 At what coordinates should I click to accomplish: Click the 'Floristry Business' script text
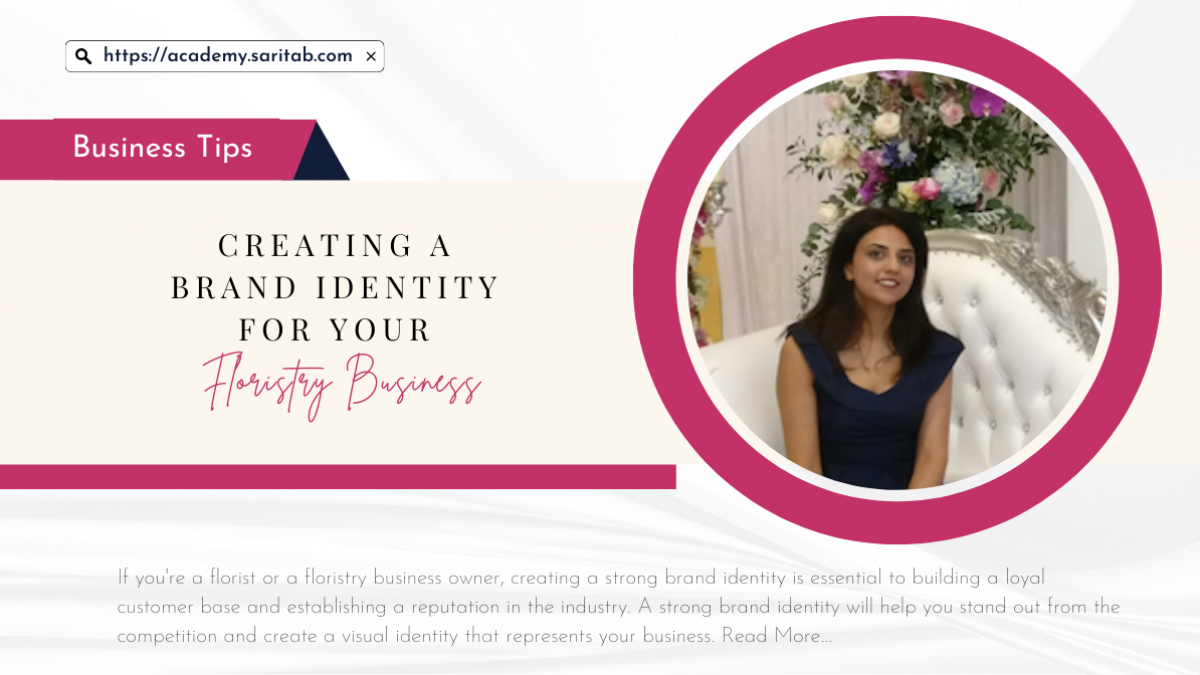(x=342, y=385)
